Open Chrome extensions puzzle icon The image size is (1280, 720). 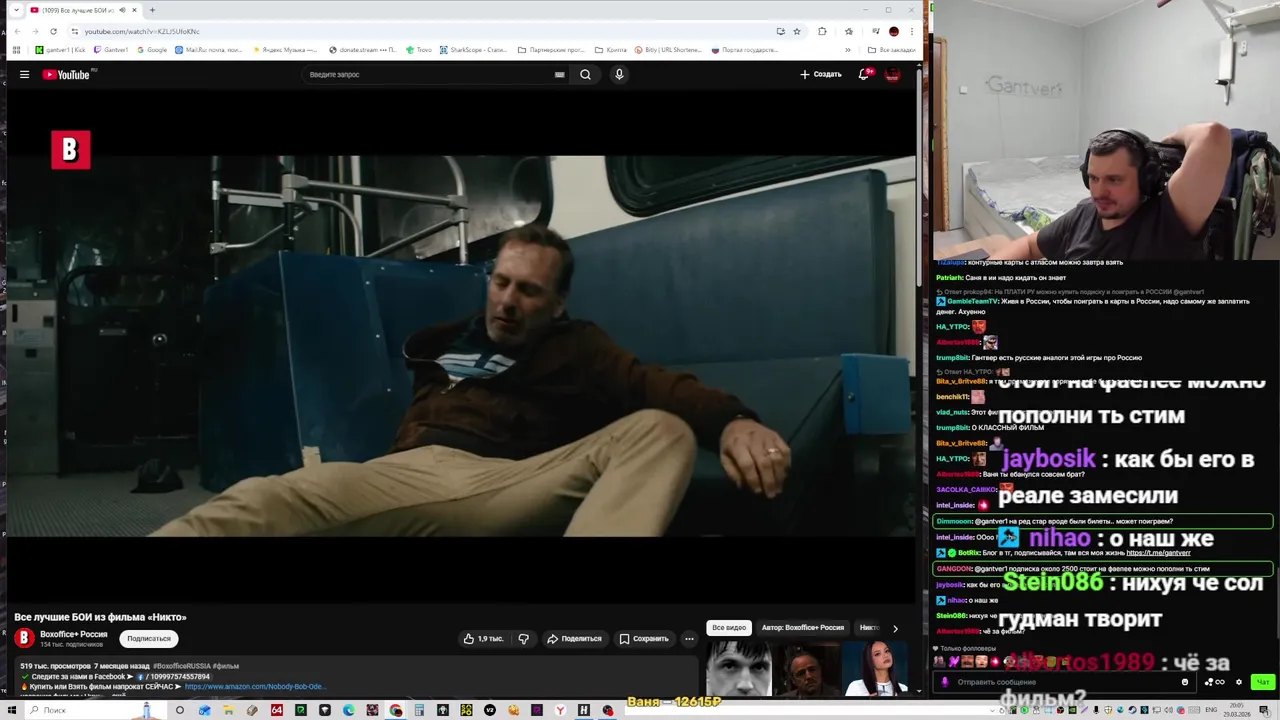(x=822, y=31)
